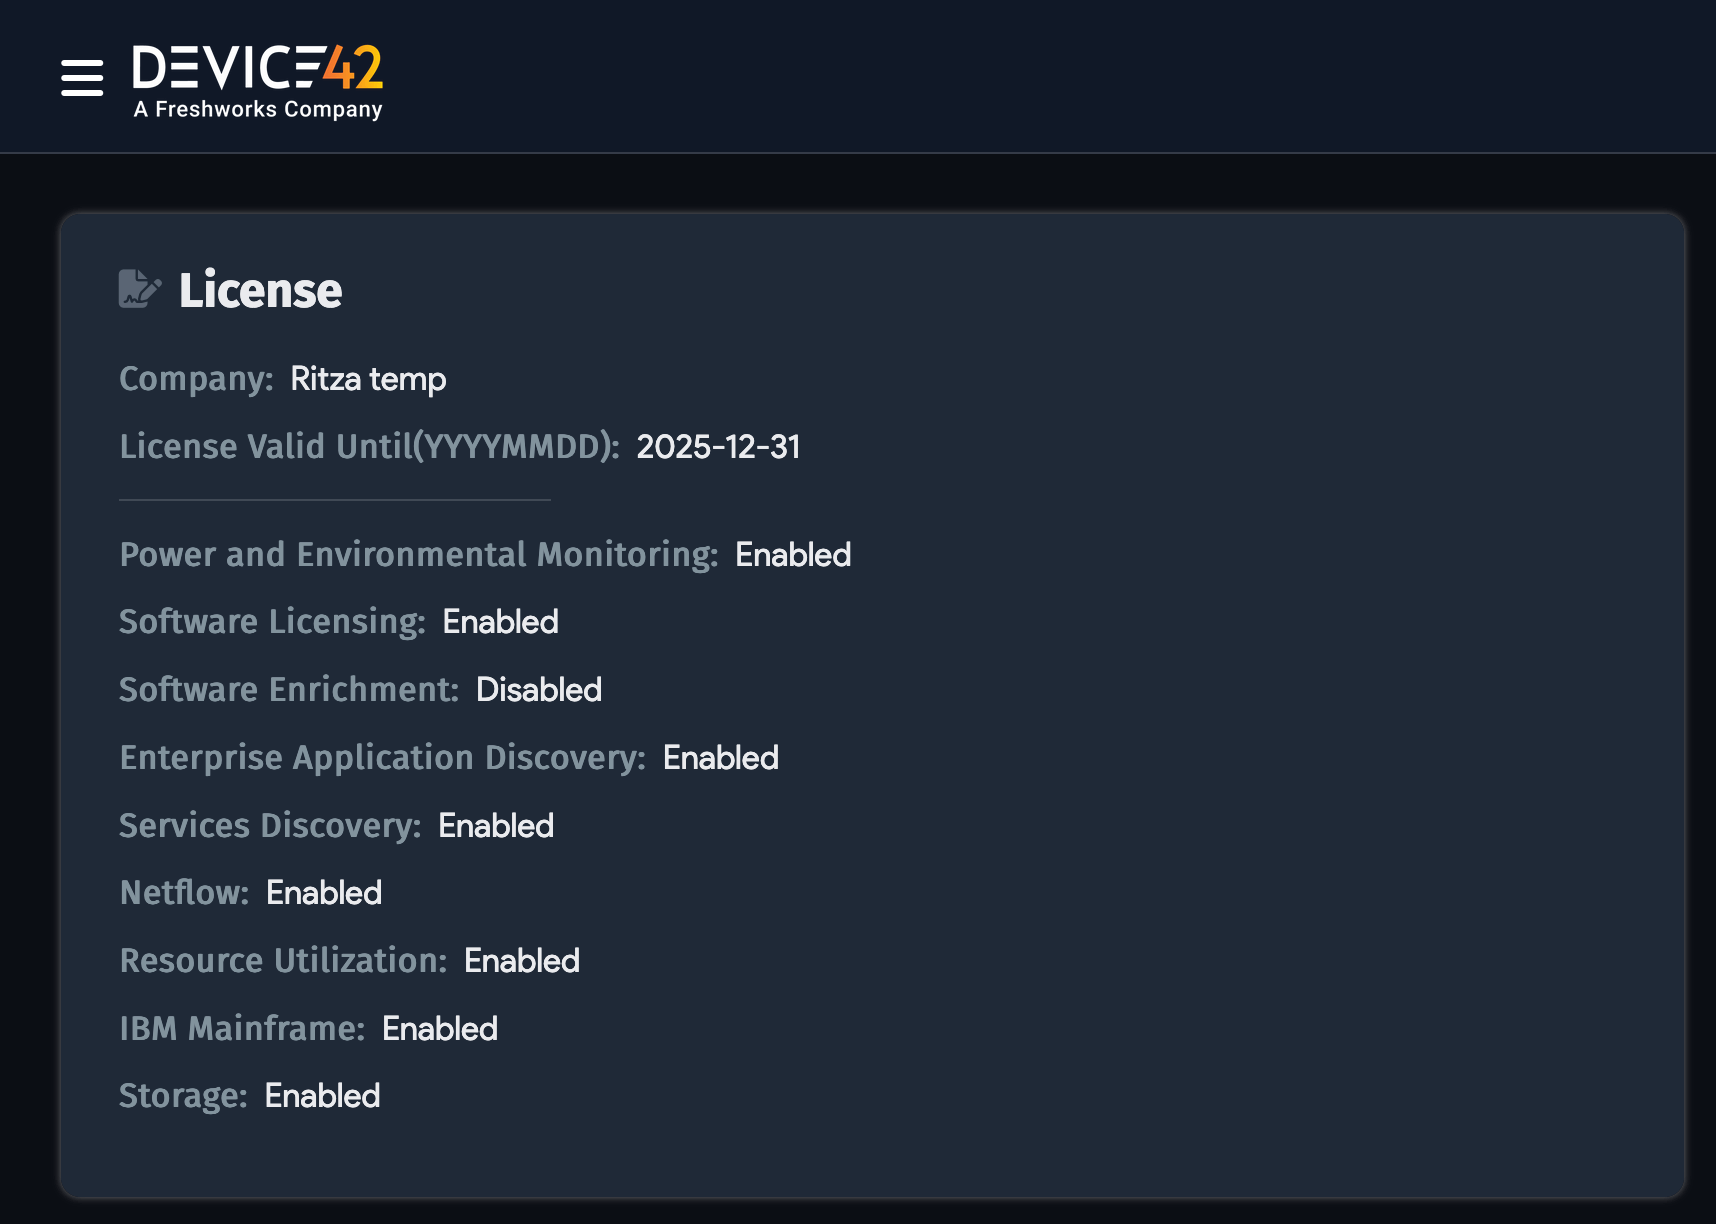Viewport: 1716px width, 1224px height.
Task: Open company selector showing Ritza temp
Action: point(368,379)
